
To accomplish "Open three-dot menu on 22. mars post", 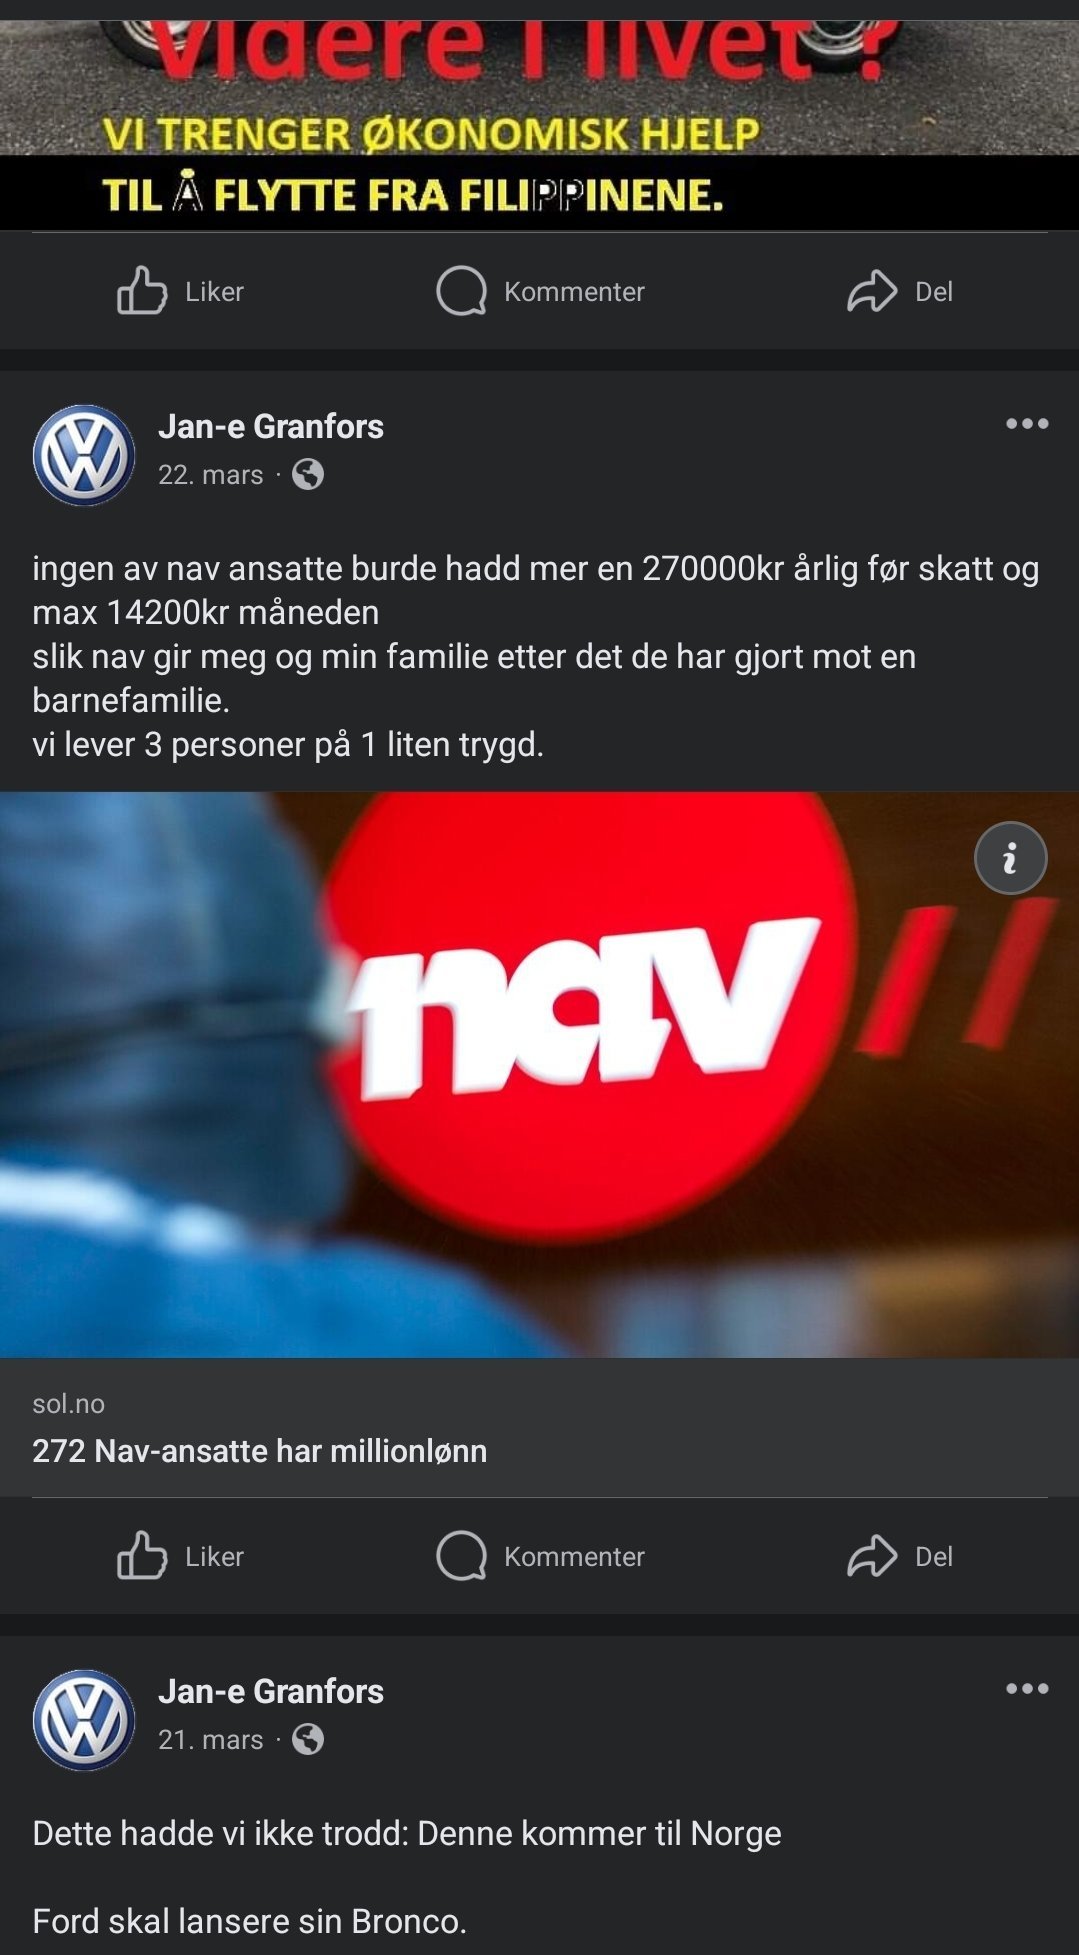I will [1027, 424].
